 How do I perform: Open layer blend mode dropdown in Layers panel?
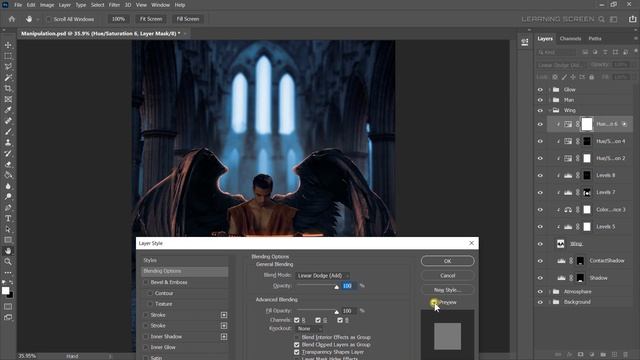tap(561, 65)
